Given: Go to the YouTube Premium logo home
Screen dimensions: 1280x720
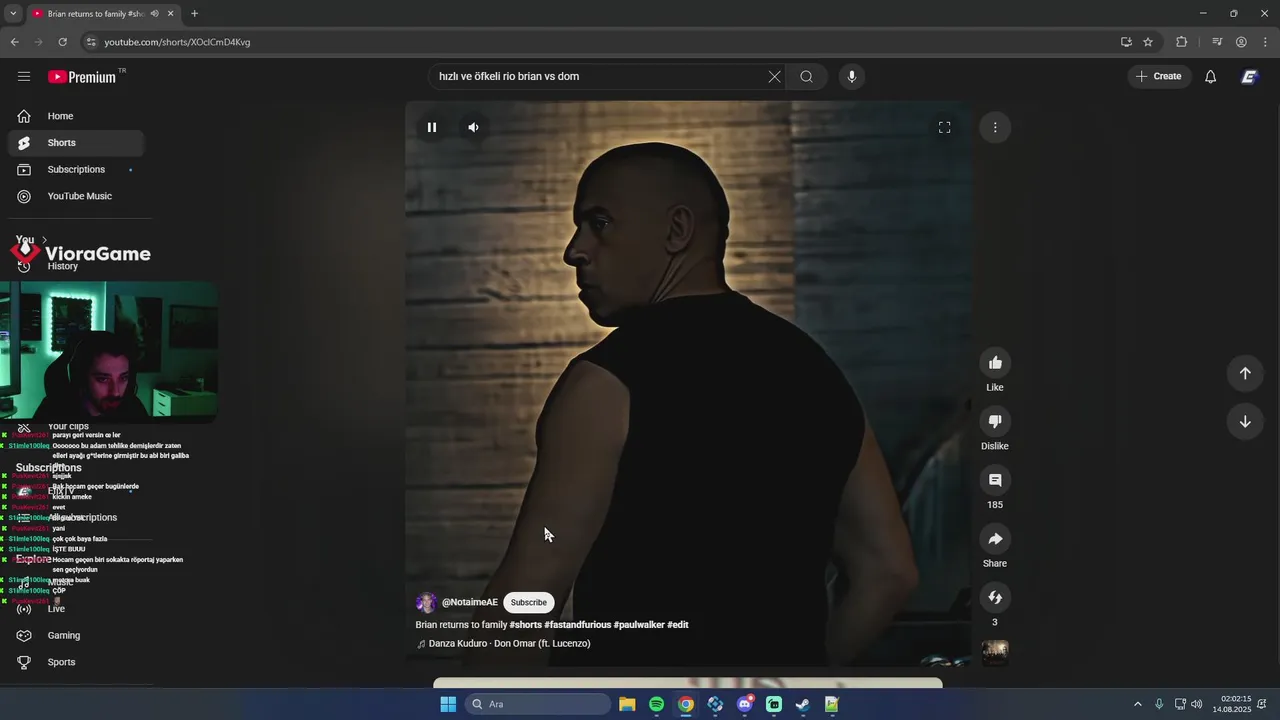Looking at the screenshot, I should (82, 77).
